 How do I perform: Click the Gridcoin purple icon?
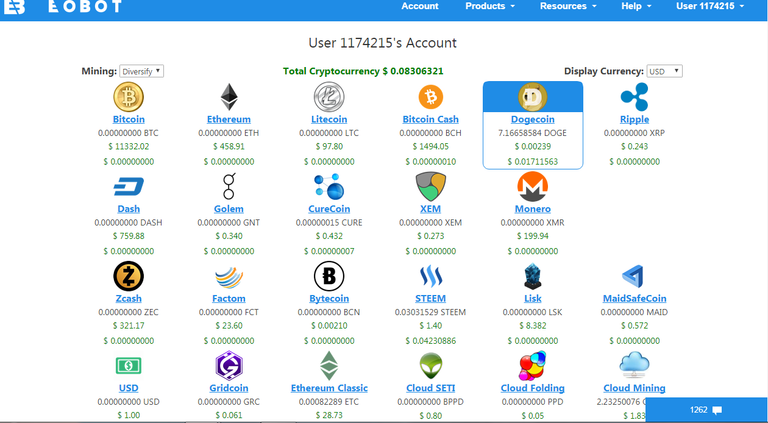pos(229,366)
